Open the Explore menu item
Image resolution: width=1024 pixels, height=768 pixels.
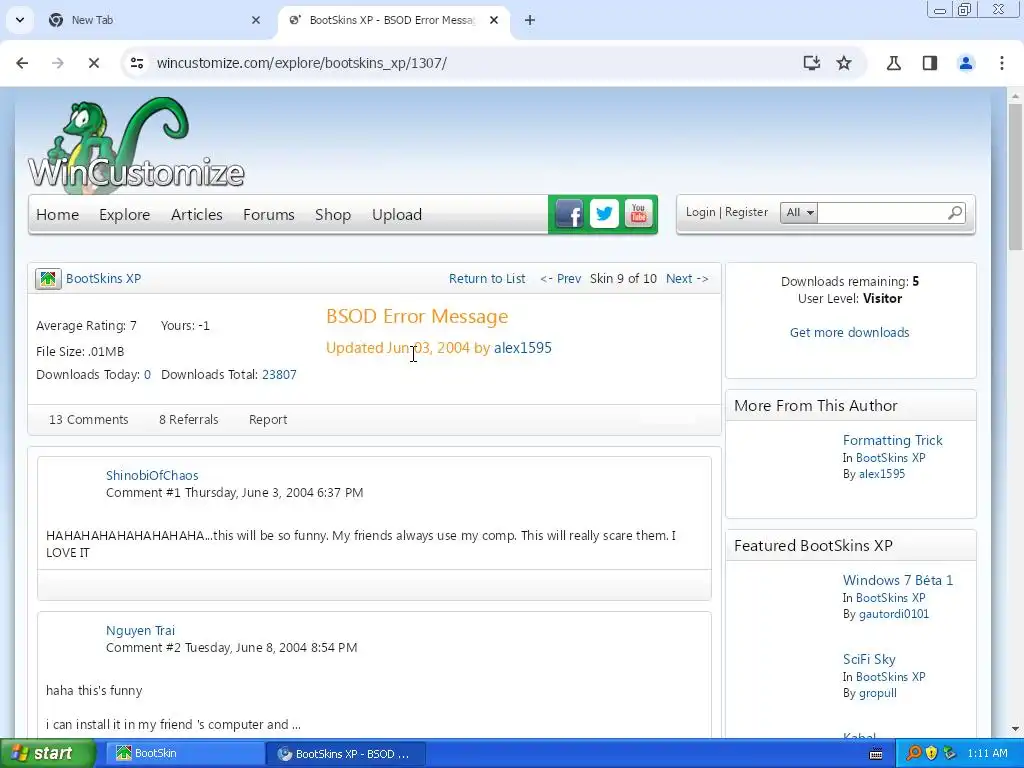[x=125, y=215]
